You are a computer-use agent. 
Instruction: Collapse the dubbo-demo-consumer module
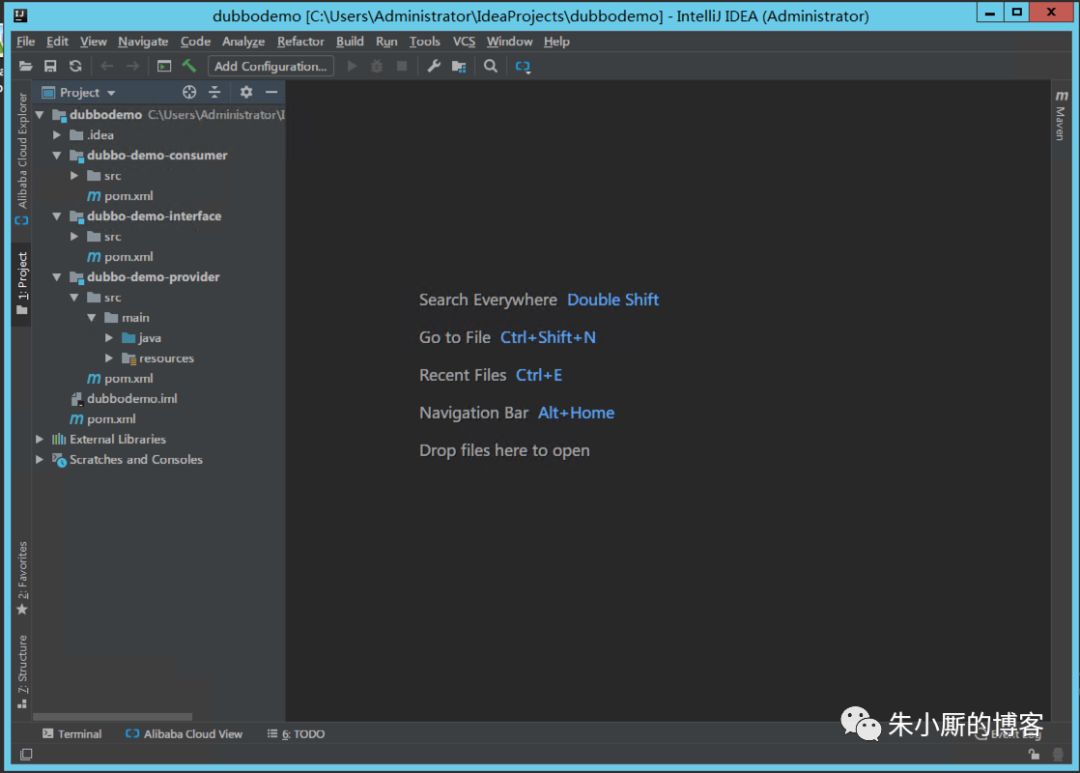tap(57, 155)
